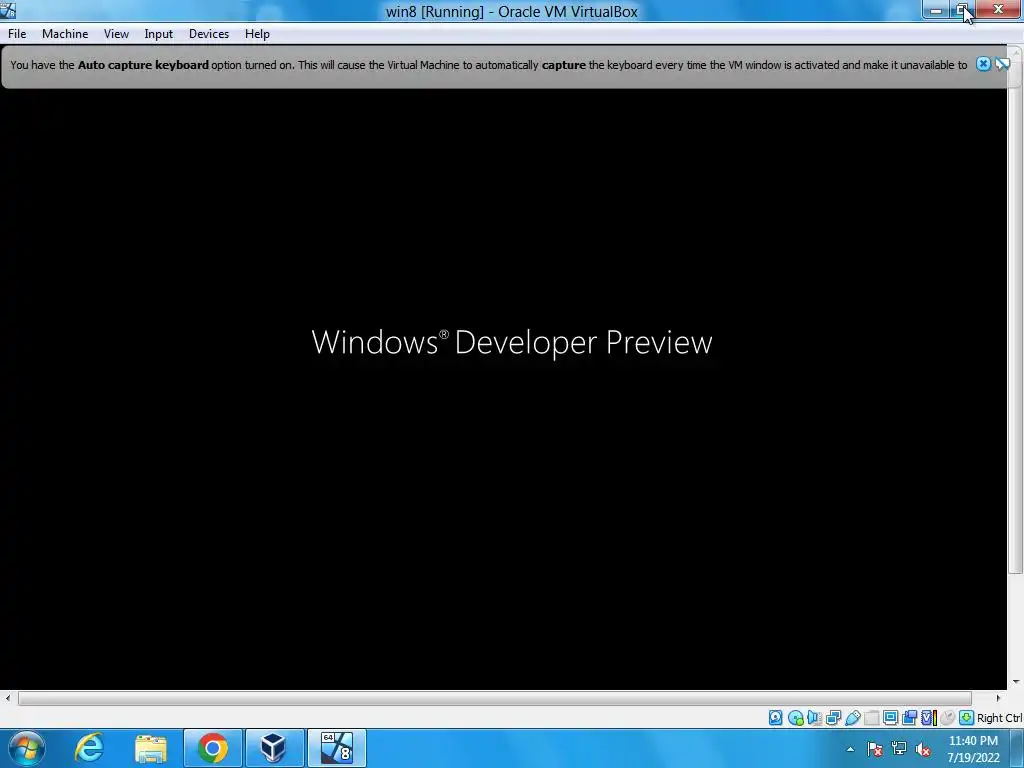The image size is (1024, 768).
Task: Open the Windows Start menu
Action: click(27, 748)
